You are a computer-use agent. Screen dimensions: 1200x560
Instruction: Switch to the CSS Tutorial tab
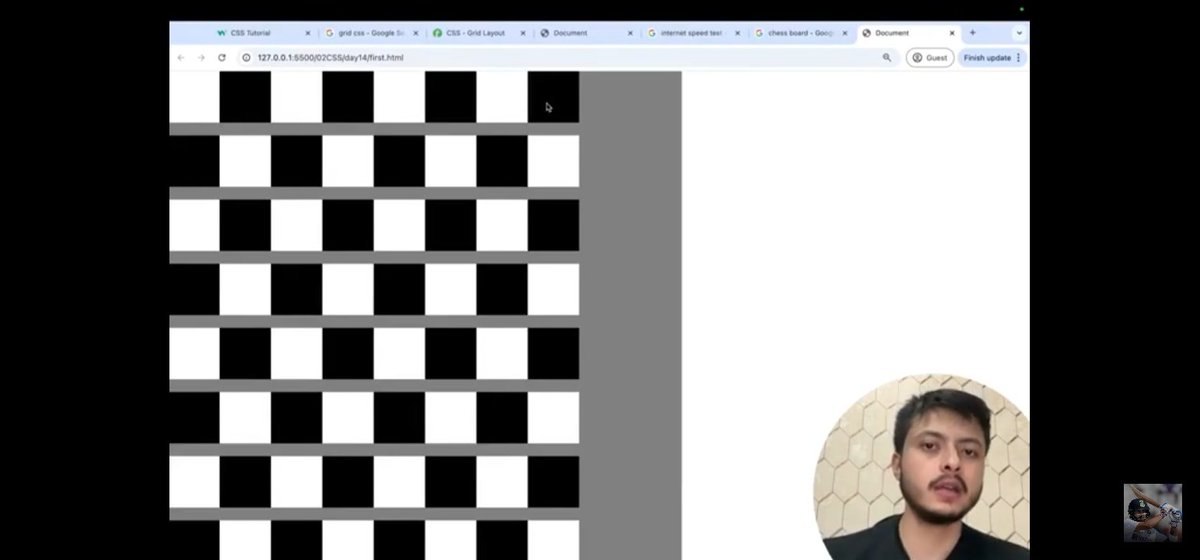[x=264, y=33]
